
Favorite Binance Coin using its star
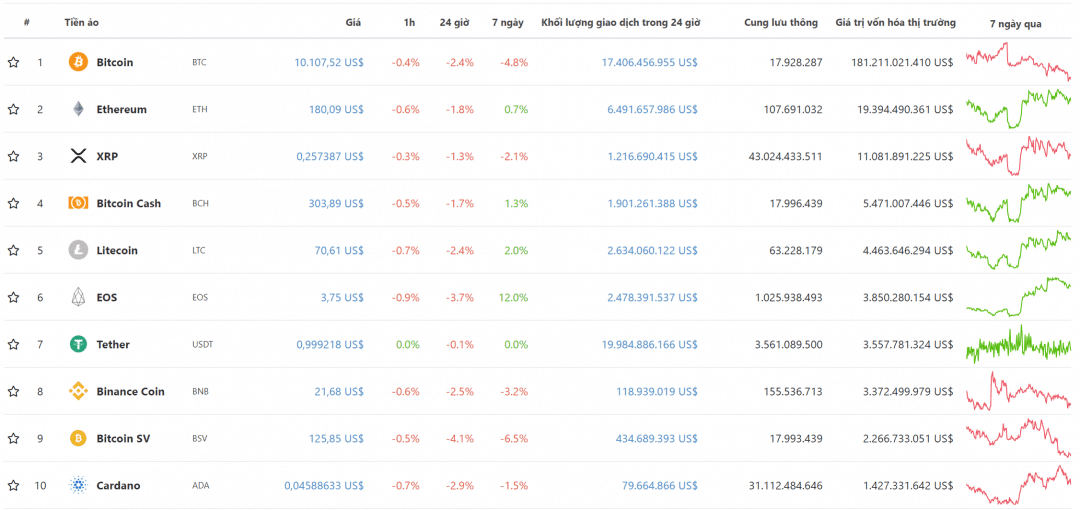pos(13,391)
